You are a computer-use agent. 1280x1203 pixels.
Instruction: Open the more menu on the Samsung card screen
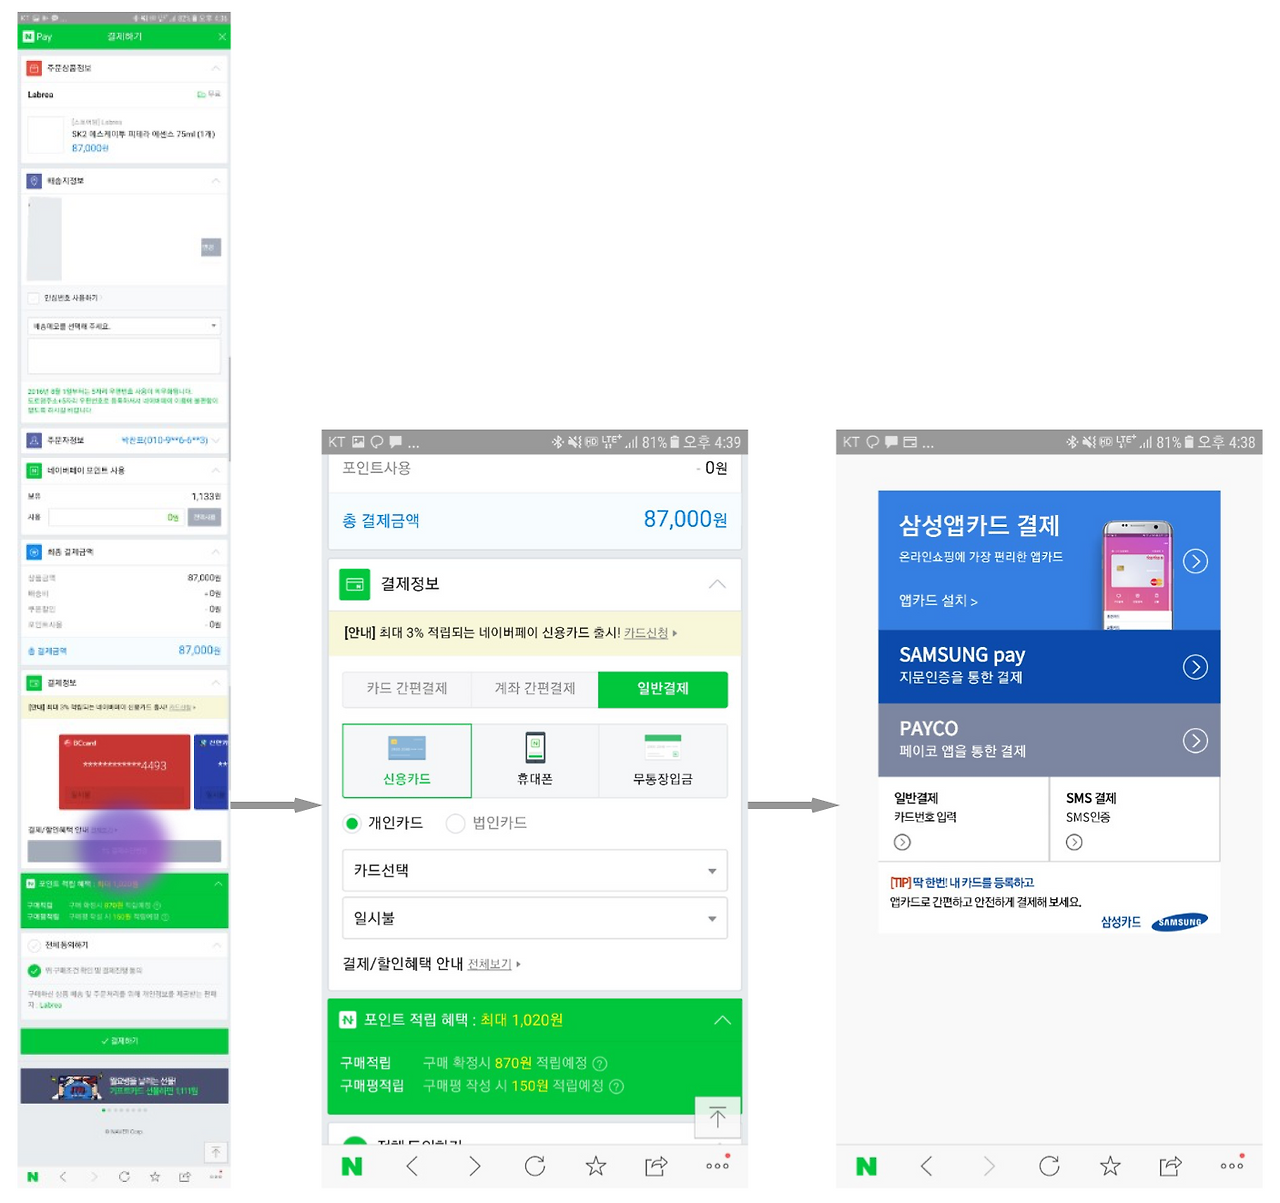click(x=1232, y=1165)
